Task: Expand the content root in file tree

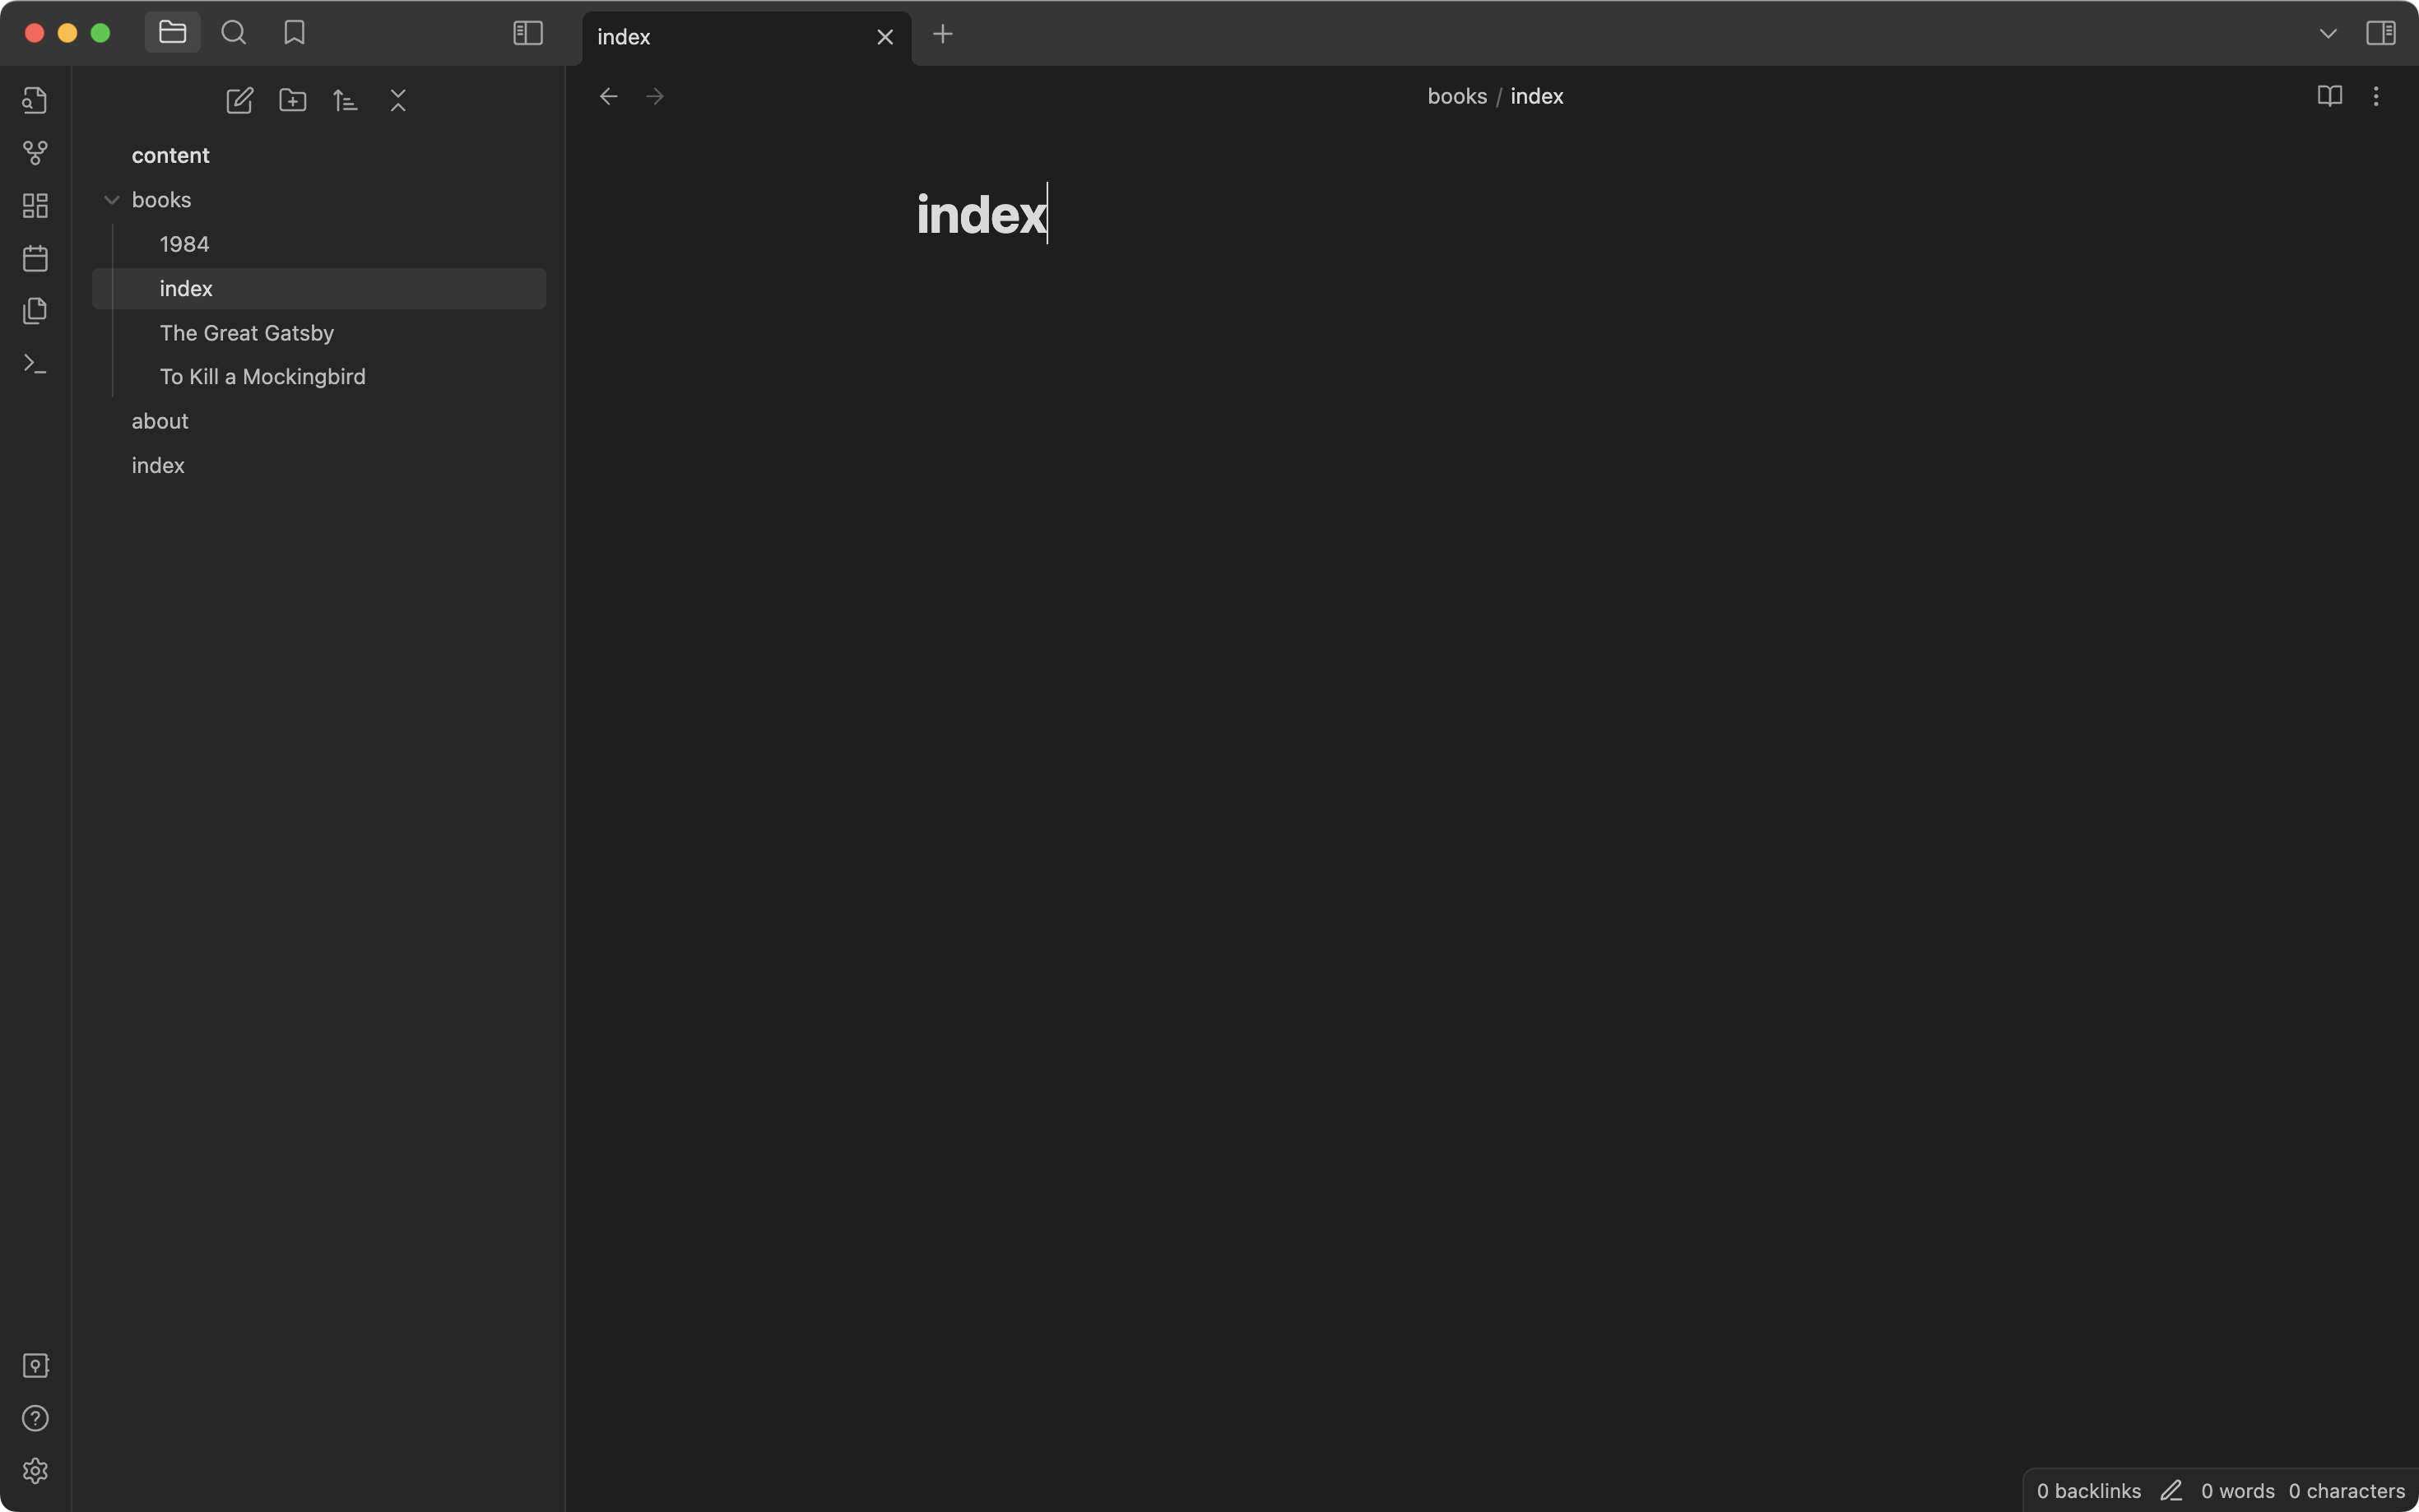Action: pyautogui.click(x=169, y=155)
